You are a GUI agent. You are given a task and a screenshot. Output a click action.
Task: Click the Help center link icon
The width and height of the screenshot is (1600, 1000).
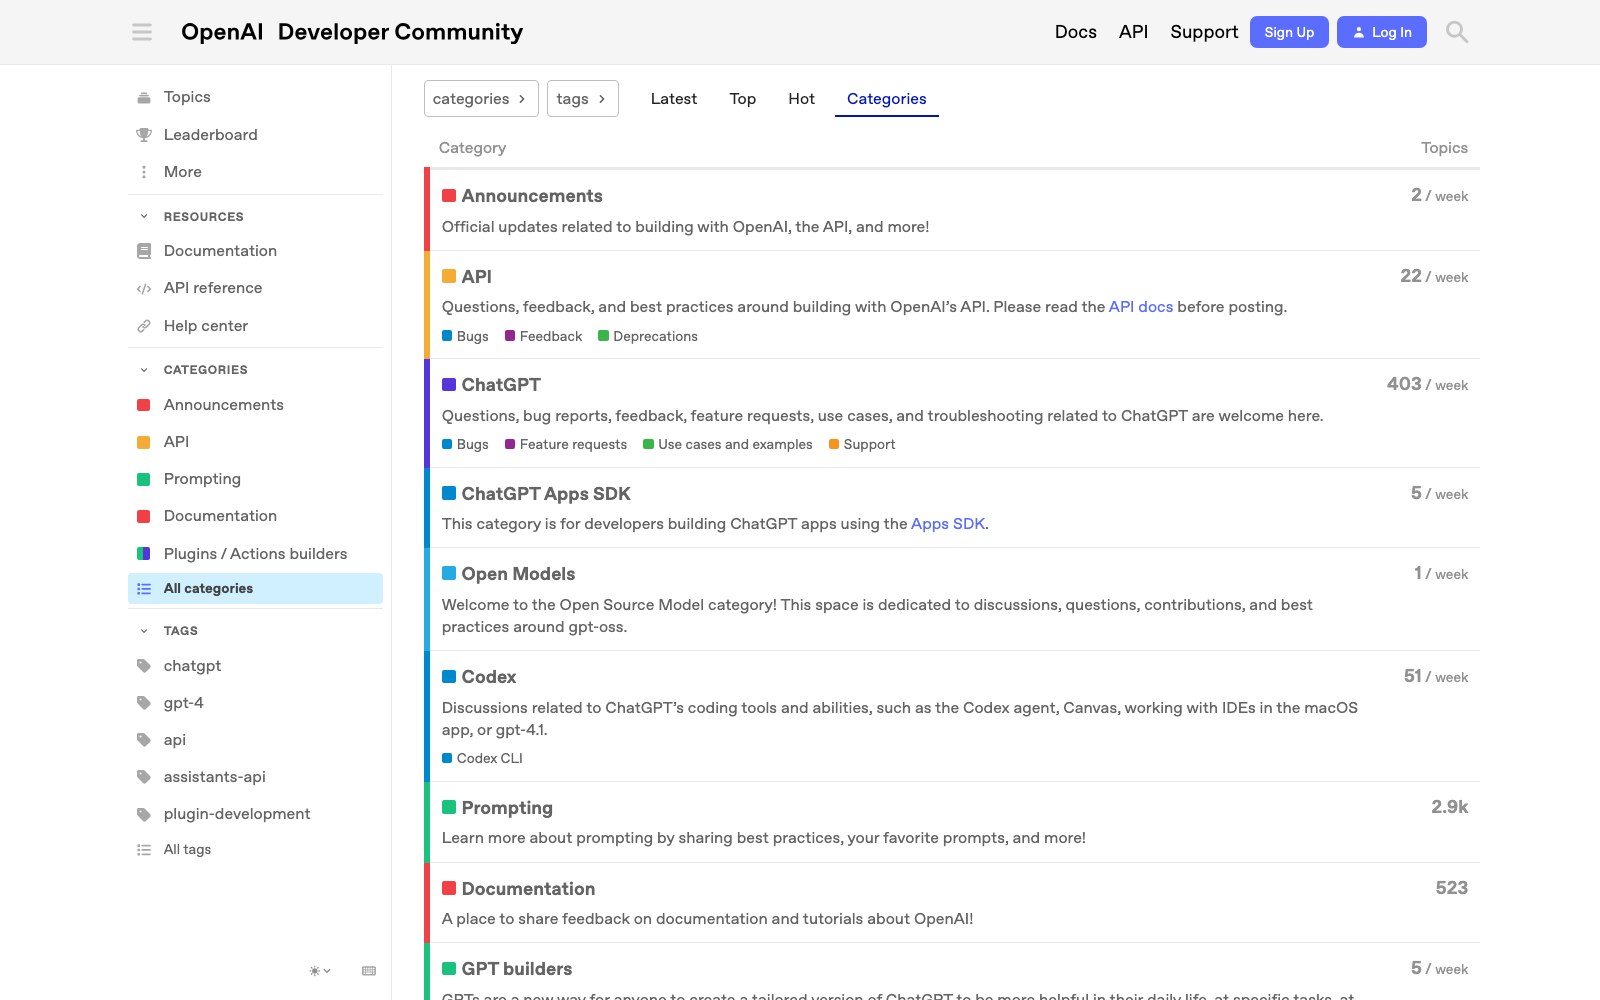click(144, 326)
